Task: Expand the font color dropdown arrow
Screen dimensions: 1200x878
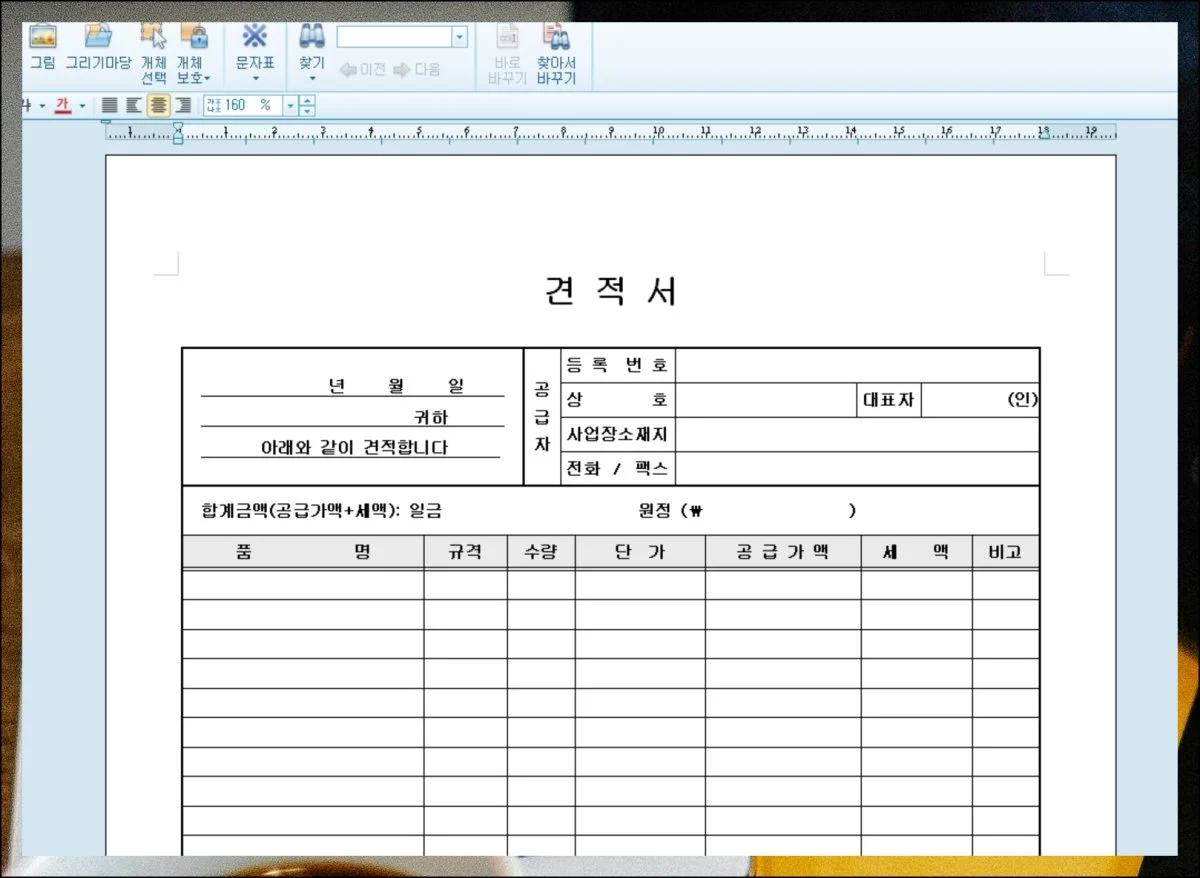Action: pyautogui.click(x=82, y=105)
